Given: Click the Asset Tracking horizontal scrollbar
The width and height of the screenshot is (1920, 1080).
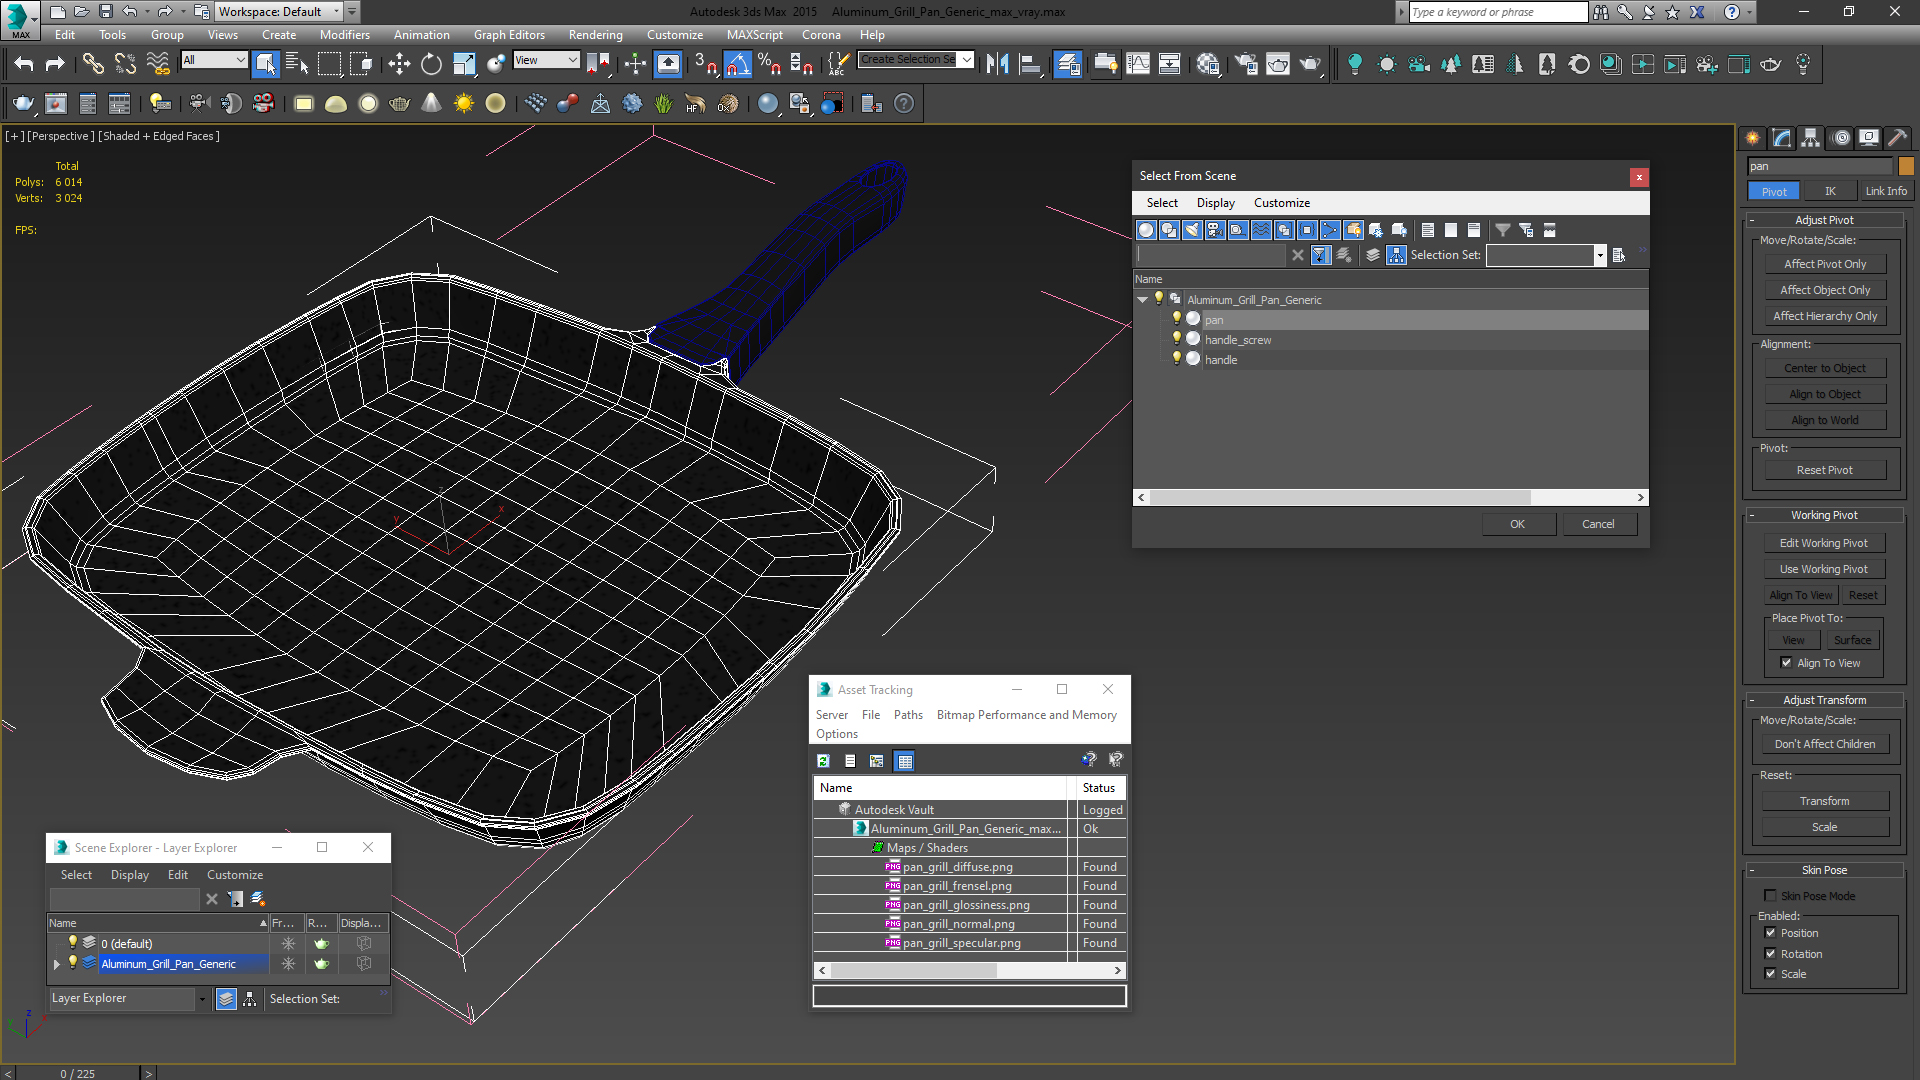Looking at the screenshot, I should (916, 970).
